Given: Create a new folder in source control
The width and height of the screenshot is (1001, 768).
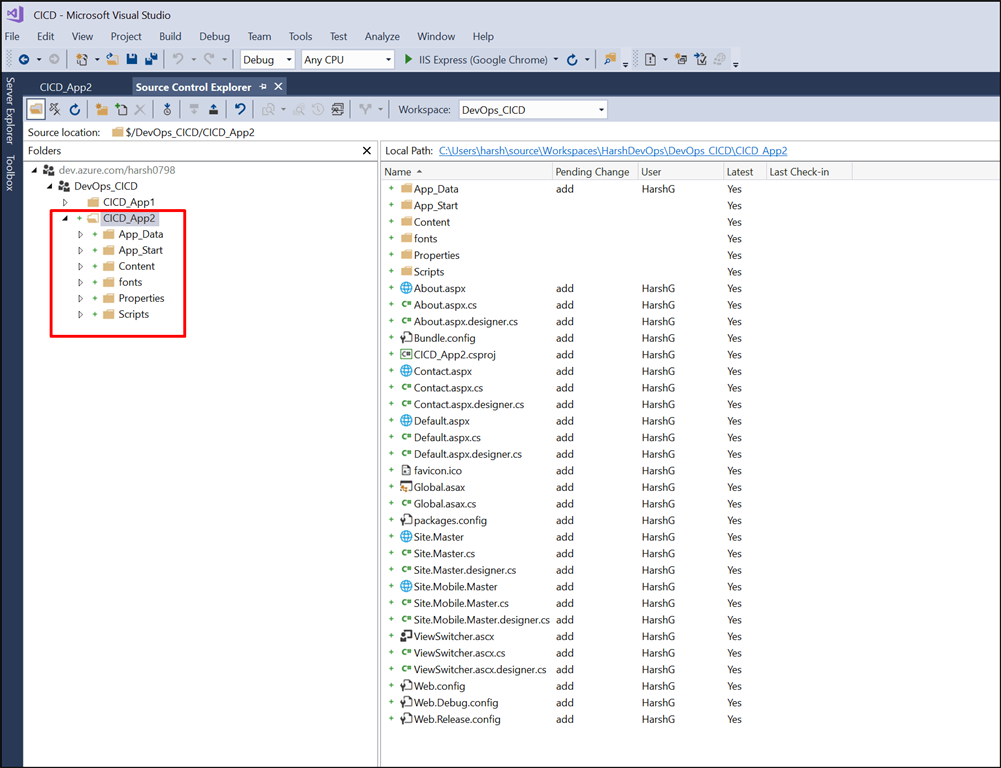Looking at the screenshot, I should (103, 109).
